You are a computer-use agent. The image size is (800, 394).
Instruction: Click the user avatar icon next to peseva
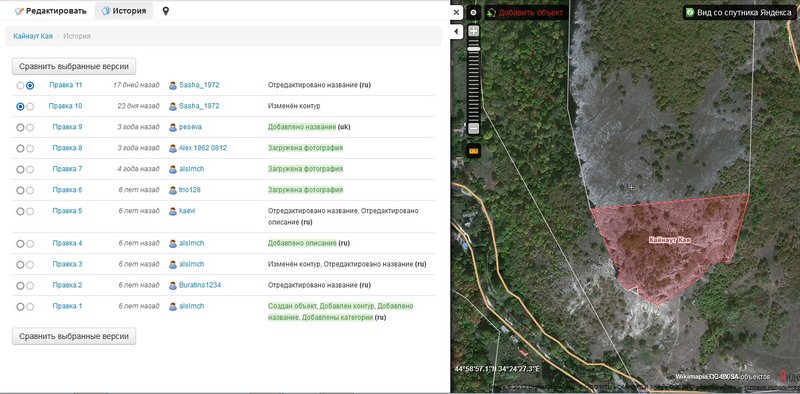coord(173,128)
